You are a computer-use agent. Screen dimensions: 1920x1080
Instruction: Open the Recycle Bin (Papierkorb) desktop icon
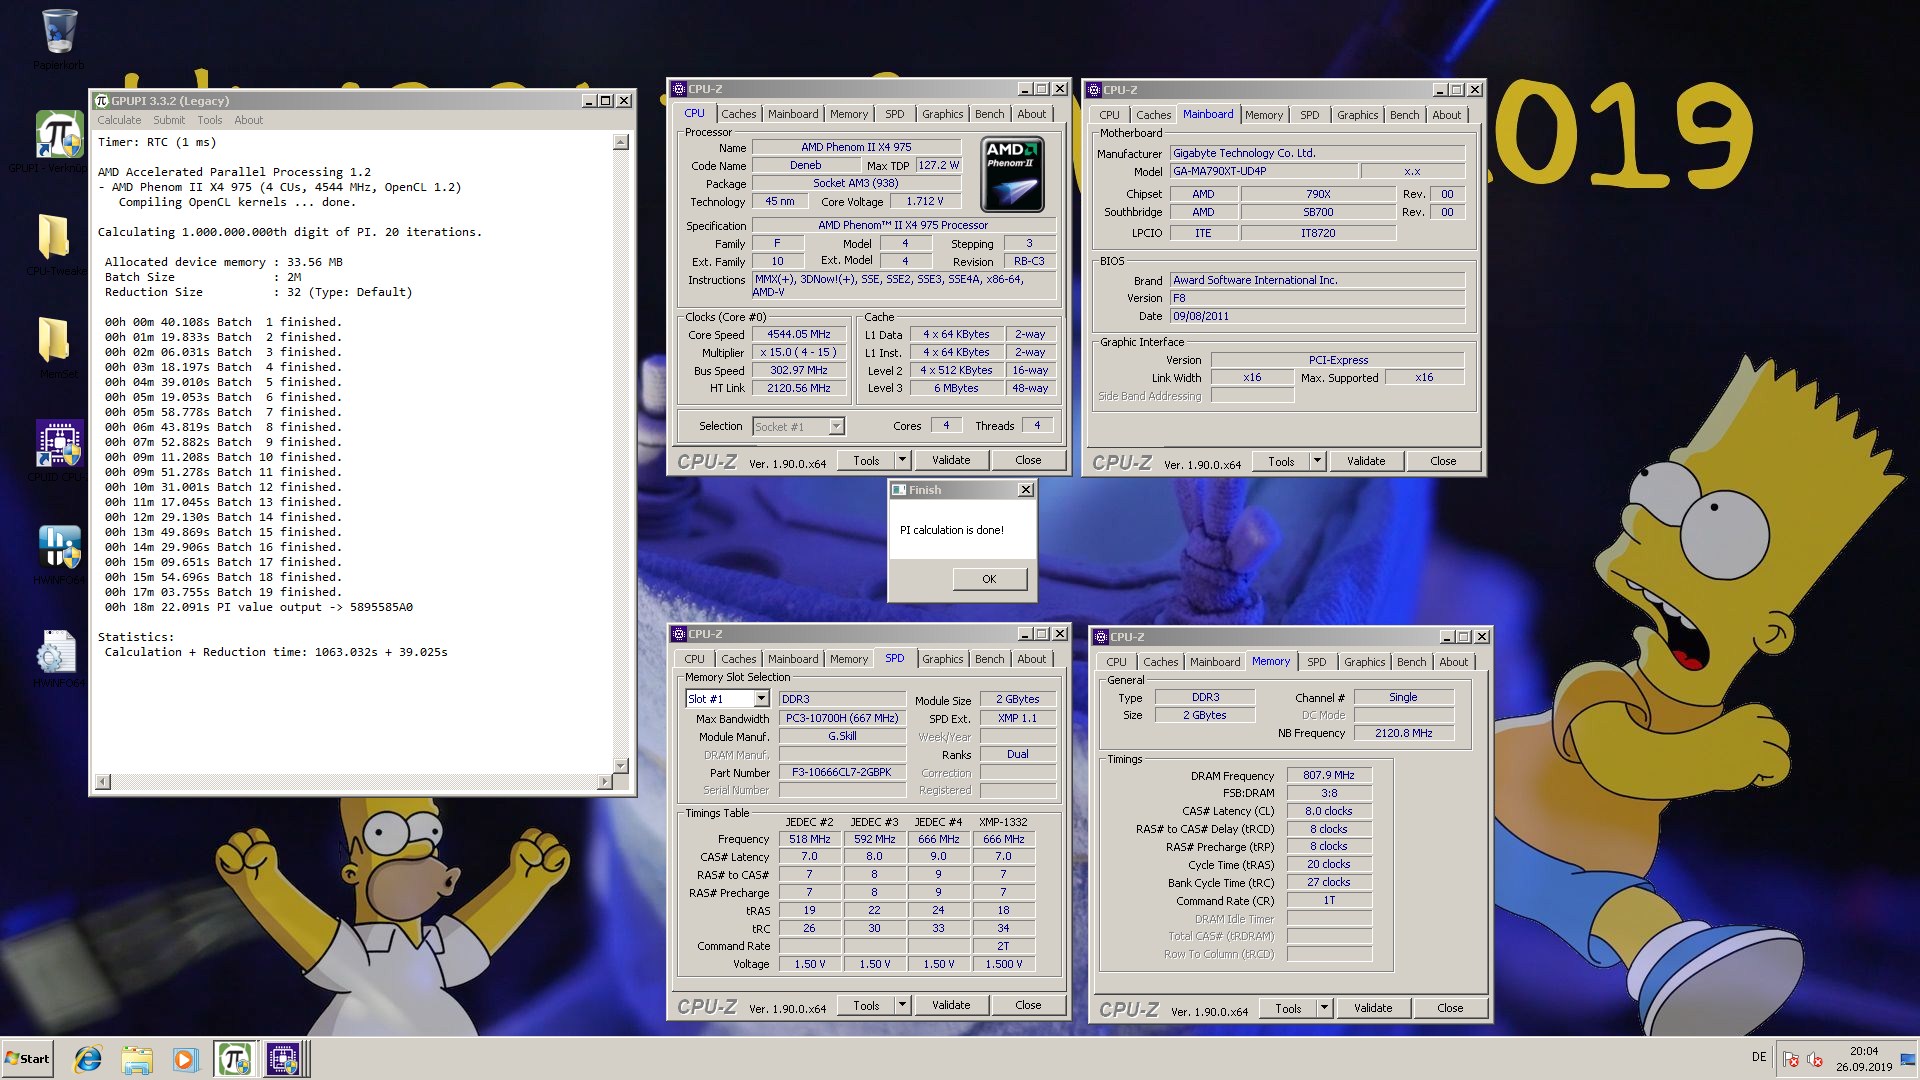pyautogui.click(x=58, y=32)
